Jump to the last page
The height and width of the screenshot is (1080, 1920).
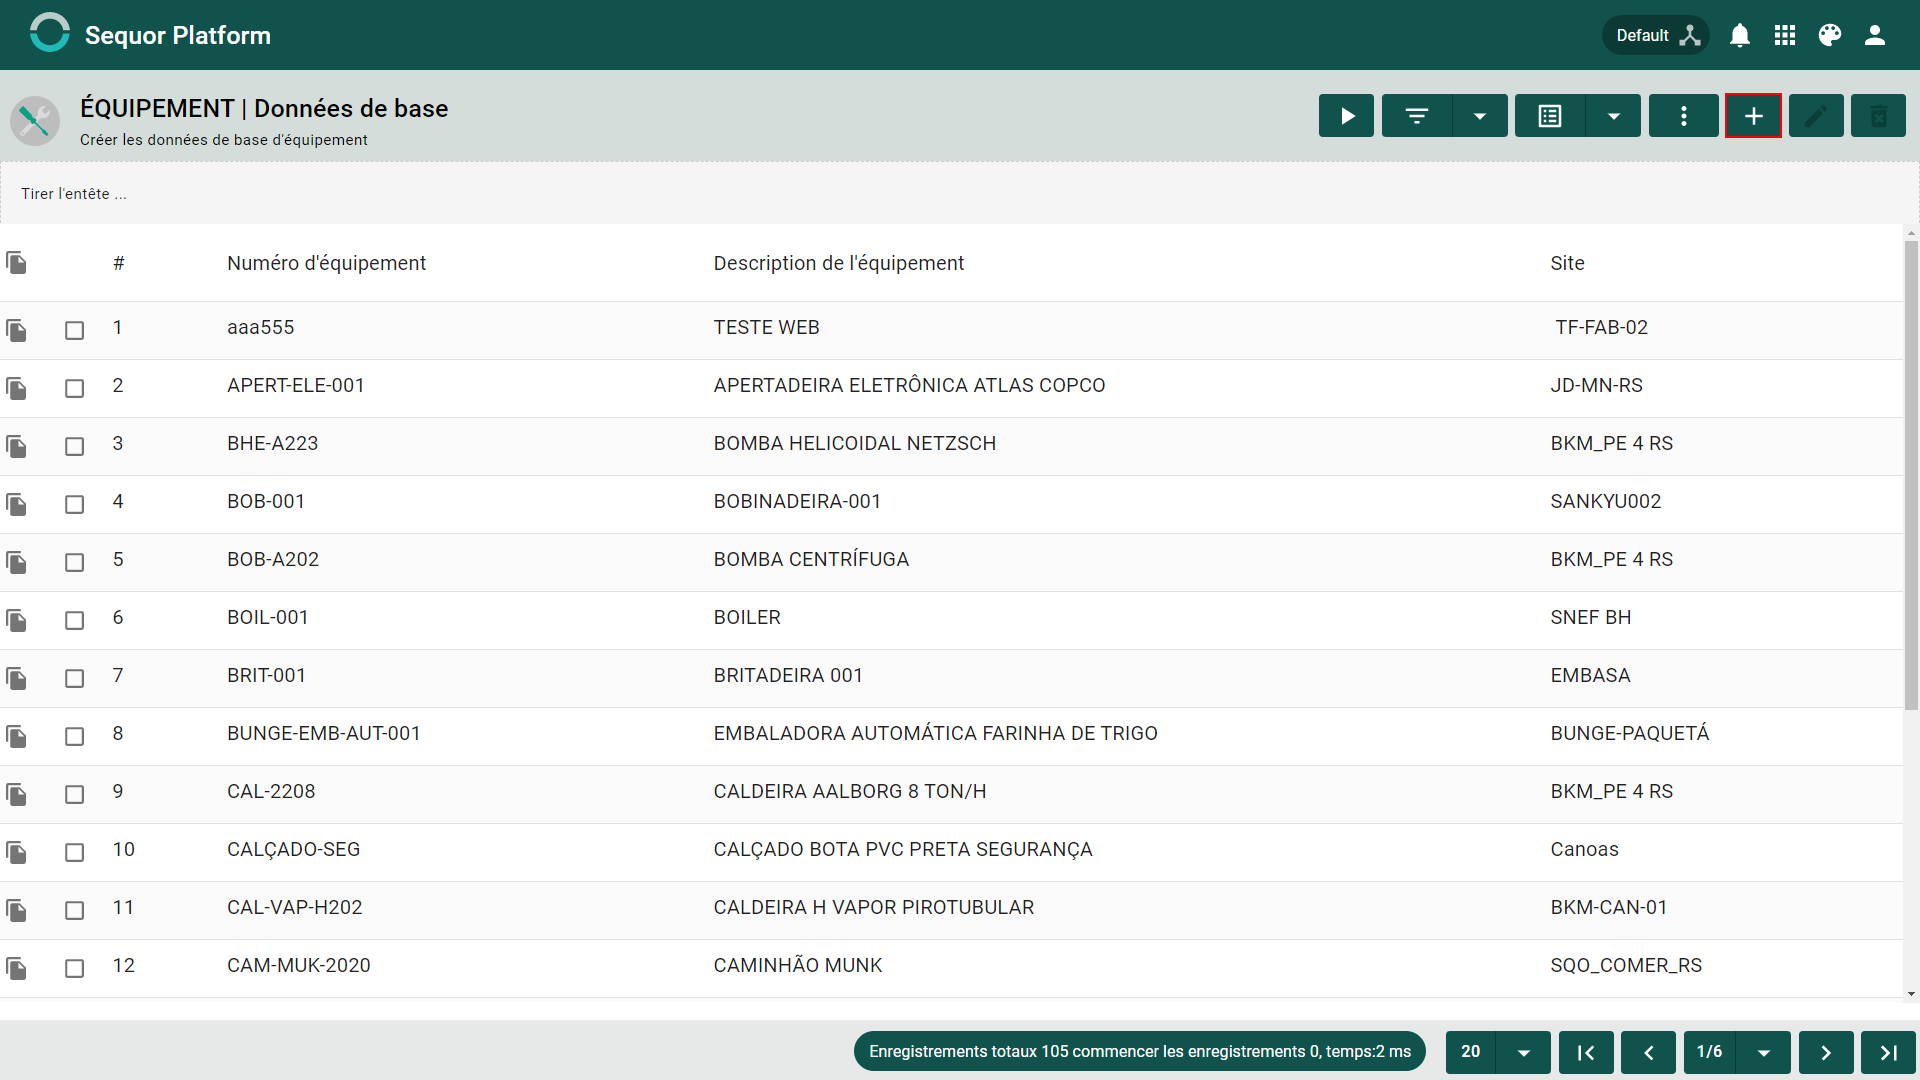[x=1888, y=1052]
